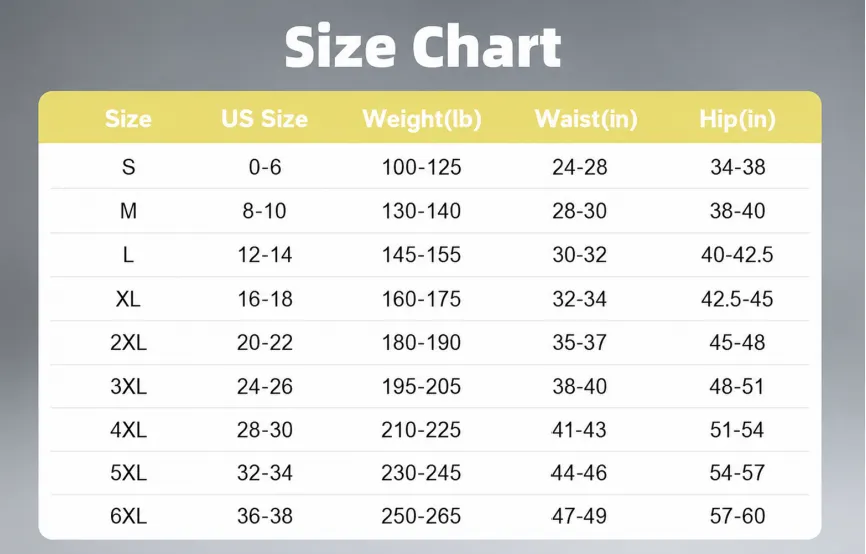Select the S size row label
Viewport: 866px width, 554px height.
pyautogui.click(x=128, y=167)
